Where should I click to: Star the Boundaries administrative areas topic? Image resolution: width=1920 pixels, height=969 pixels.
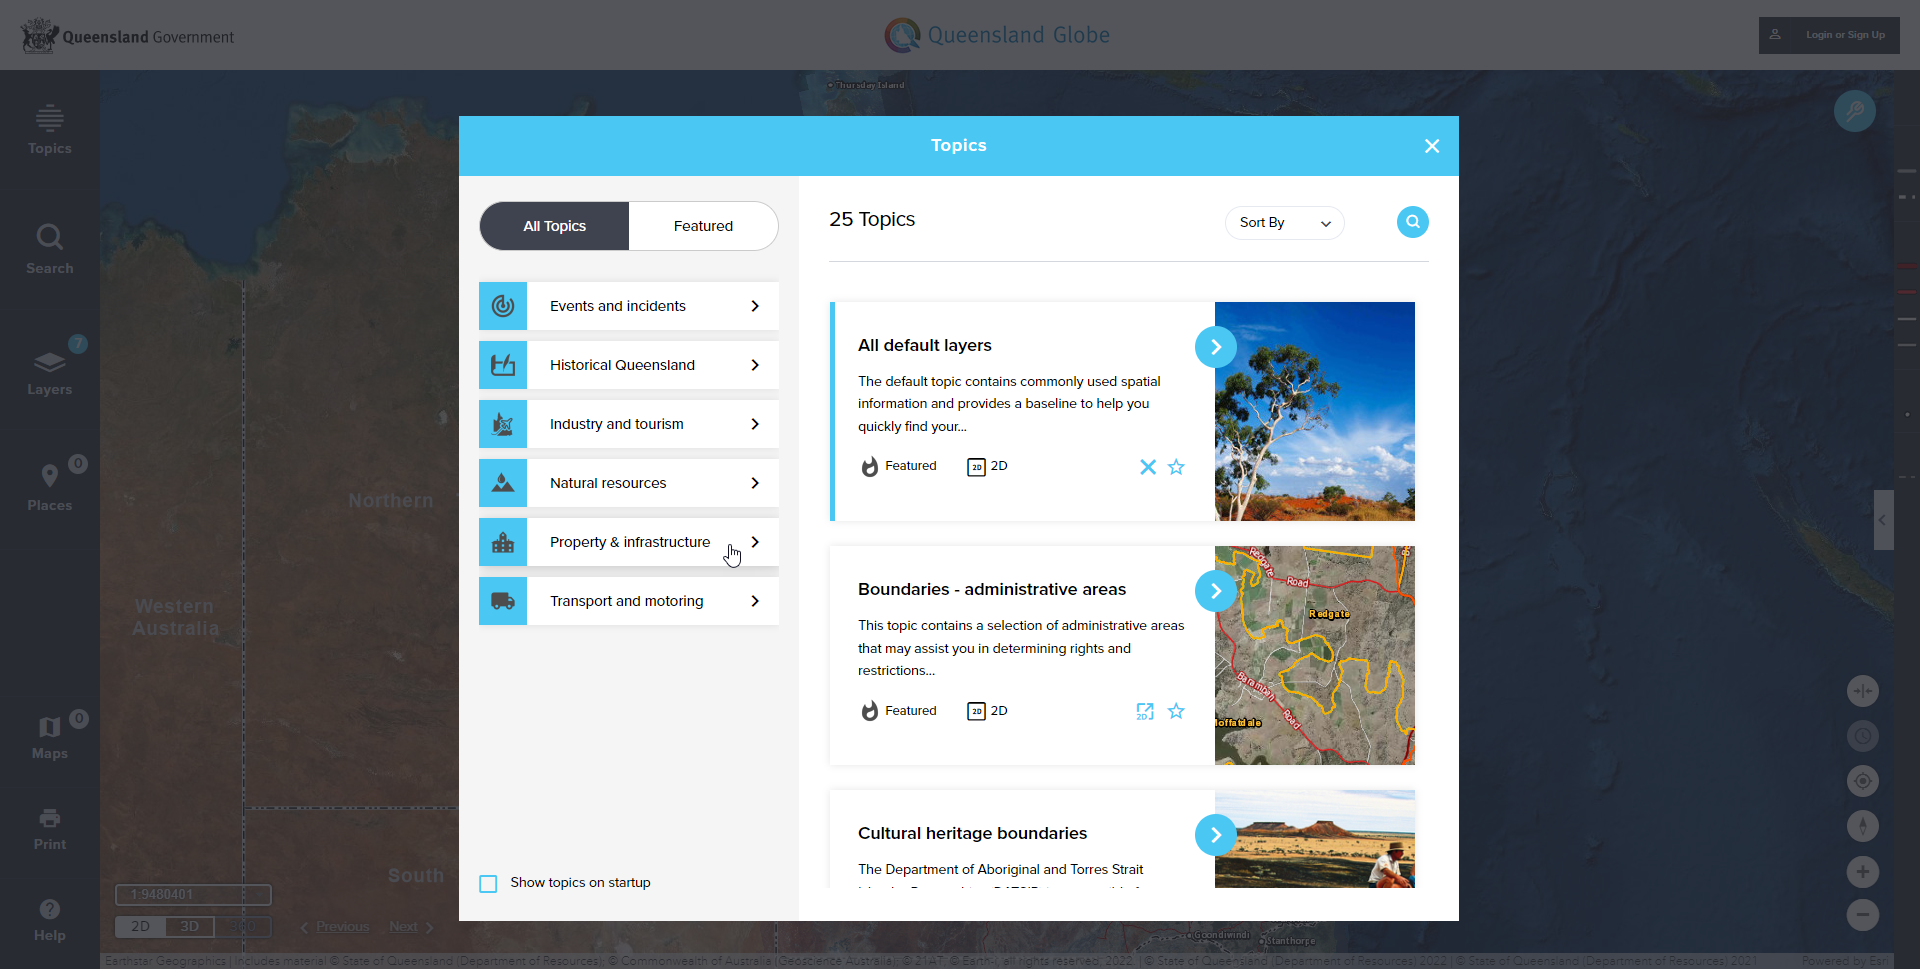[1176, 711]
